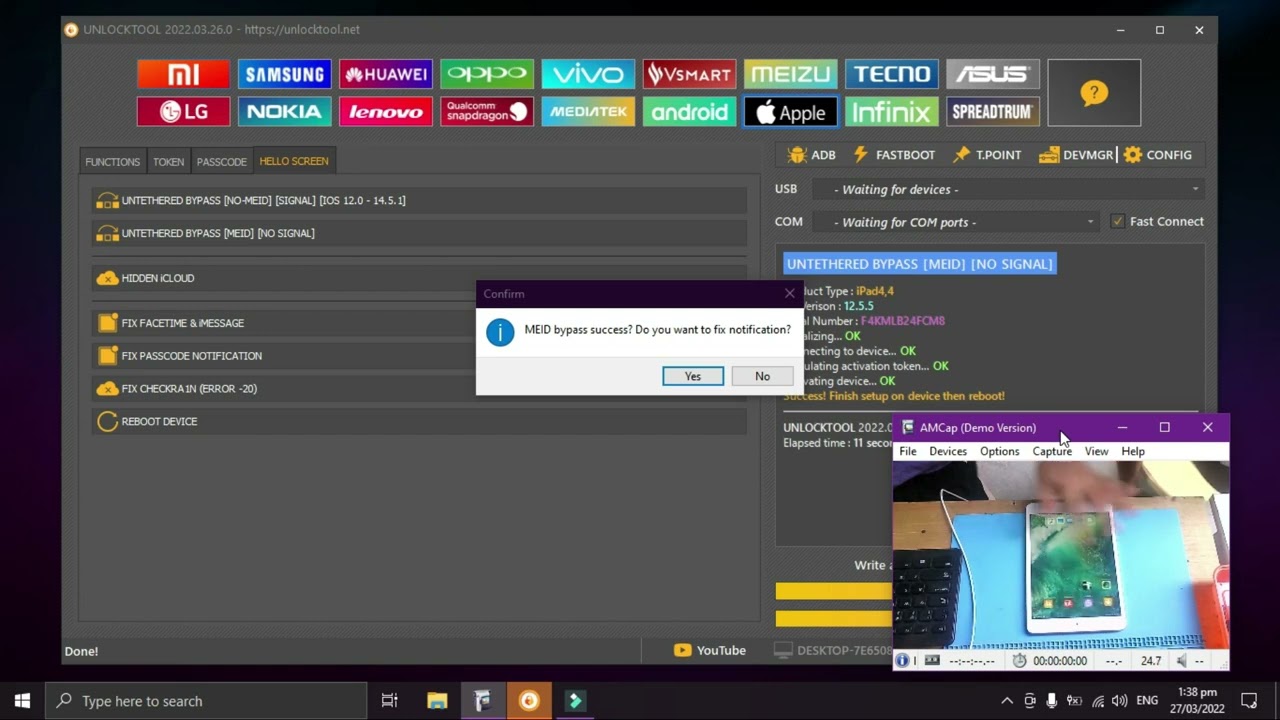Select the Lenovo brand logo

385,112
